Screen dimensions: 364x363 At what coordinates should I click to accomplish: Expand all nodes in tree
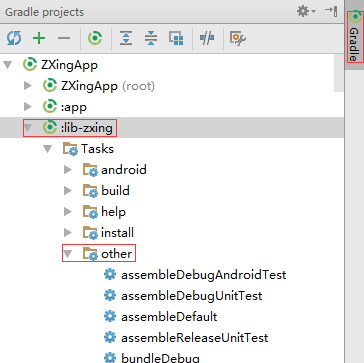coord(126,38)
